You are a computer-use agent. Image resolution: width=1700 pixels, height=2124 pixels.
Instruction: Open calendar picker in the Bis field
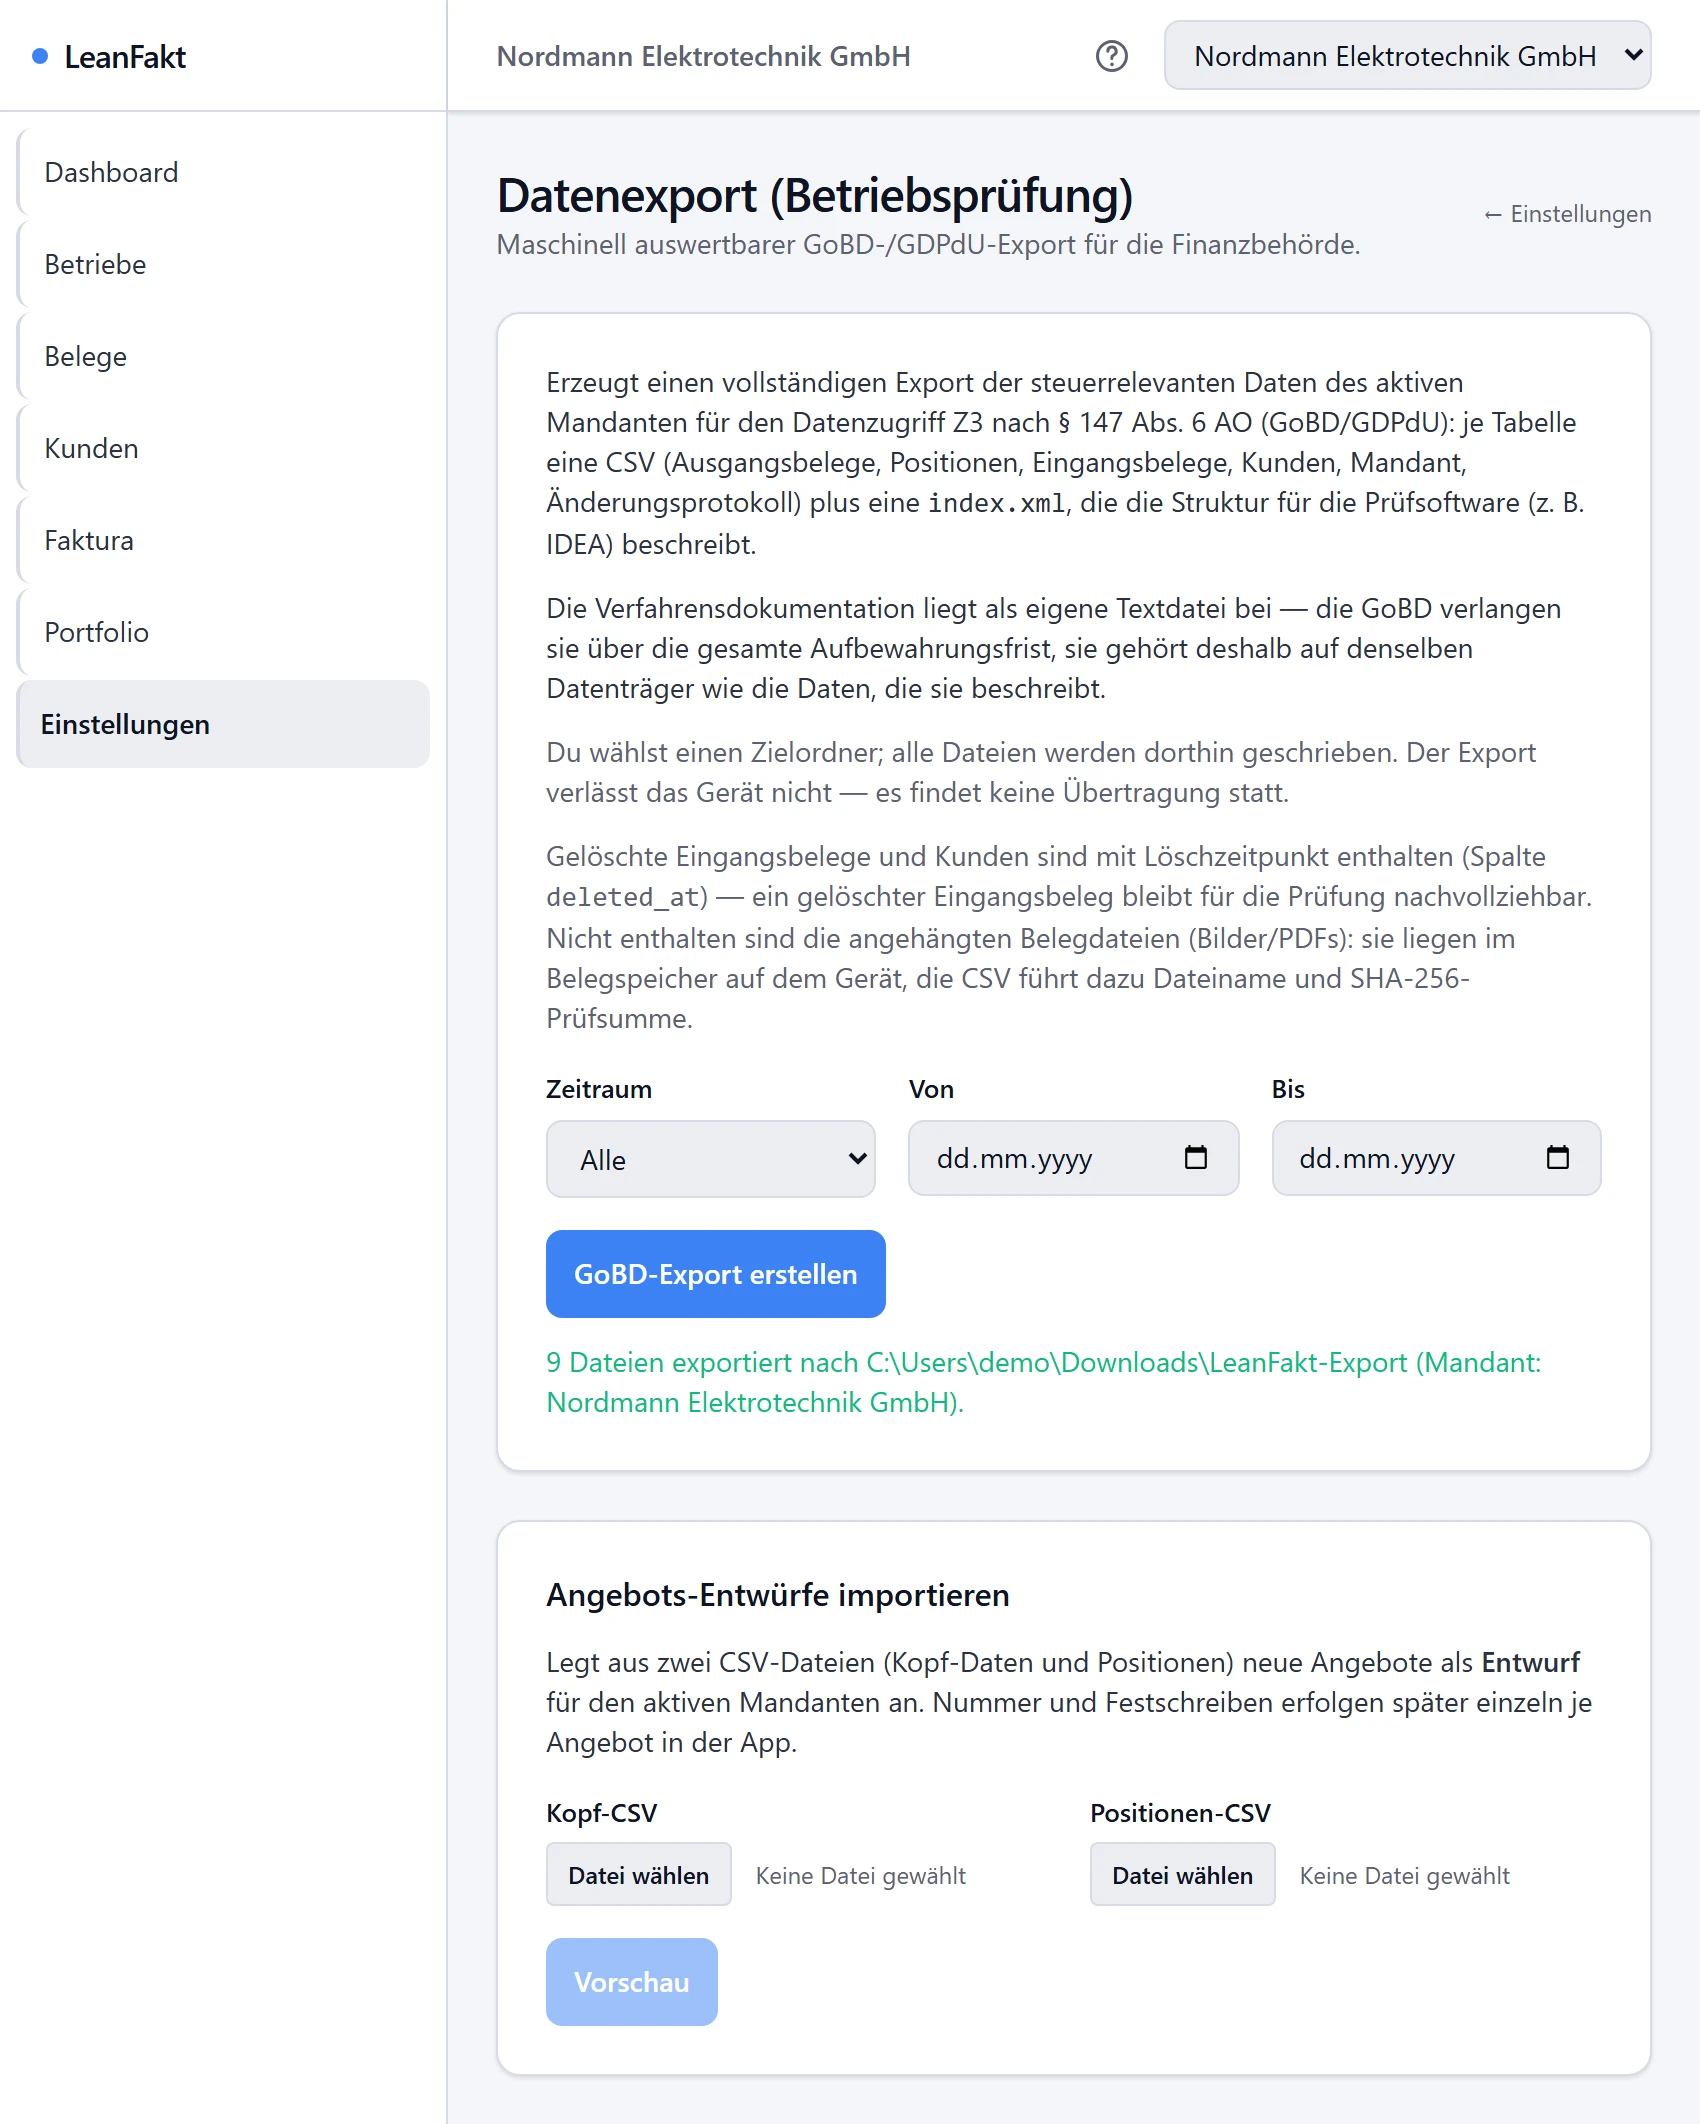[1557, 1158]
